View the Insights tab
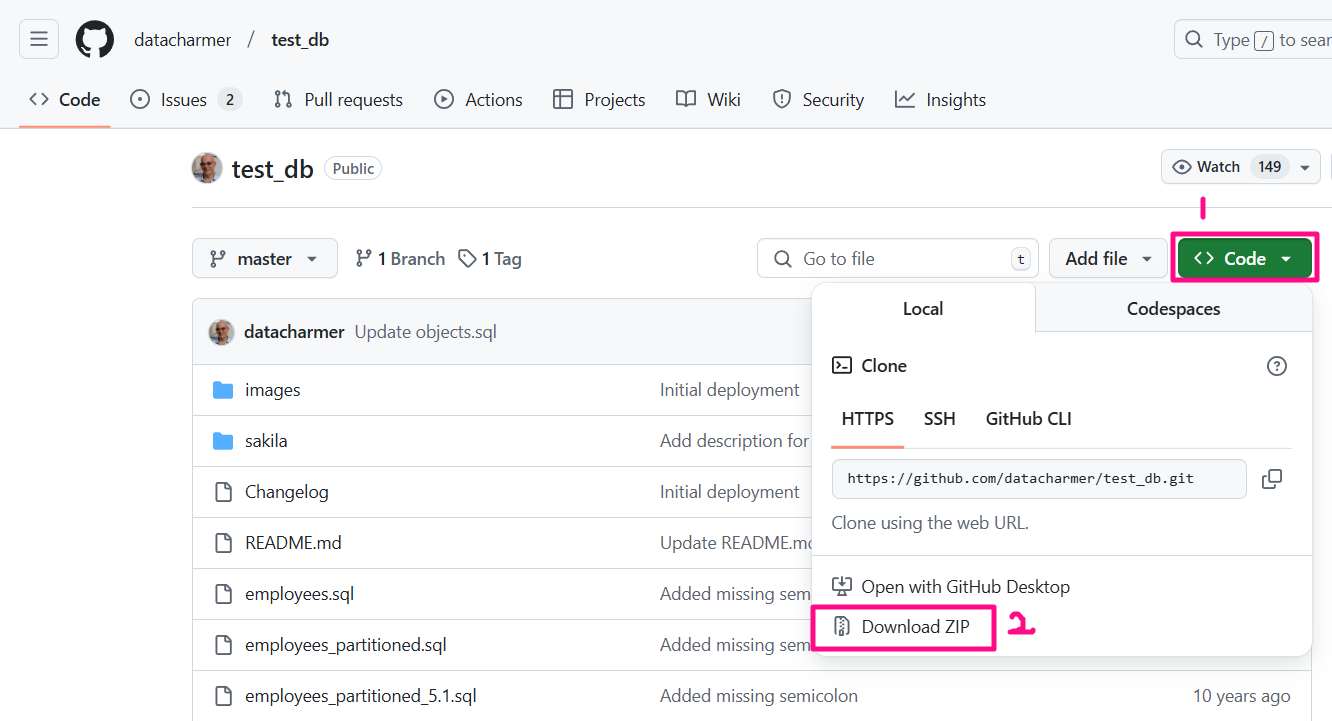Screen dimensions: 1332x721 point(940,100)
